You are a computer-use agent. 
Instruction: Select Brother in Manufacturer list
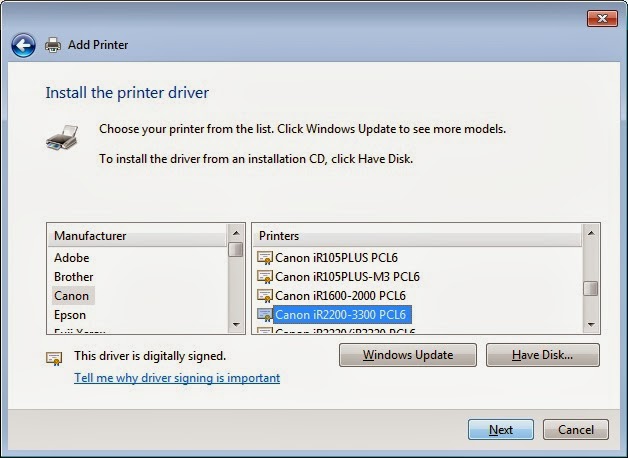point(74,277)
